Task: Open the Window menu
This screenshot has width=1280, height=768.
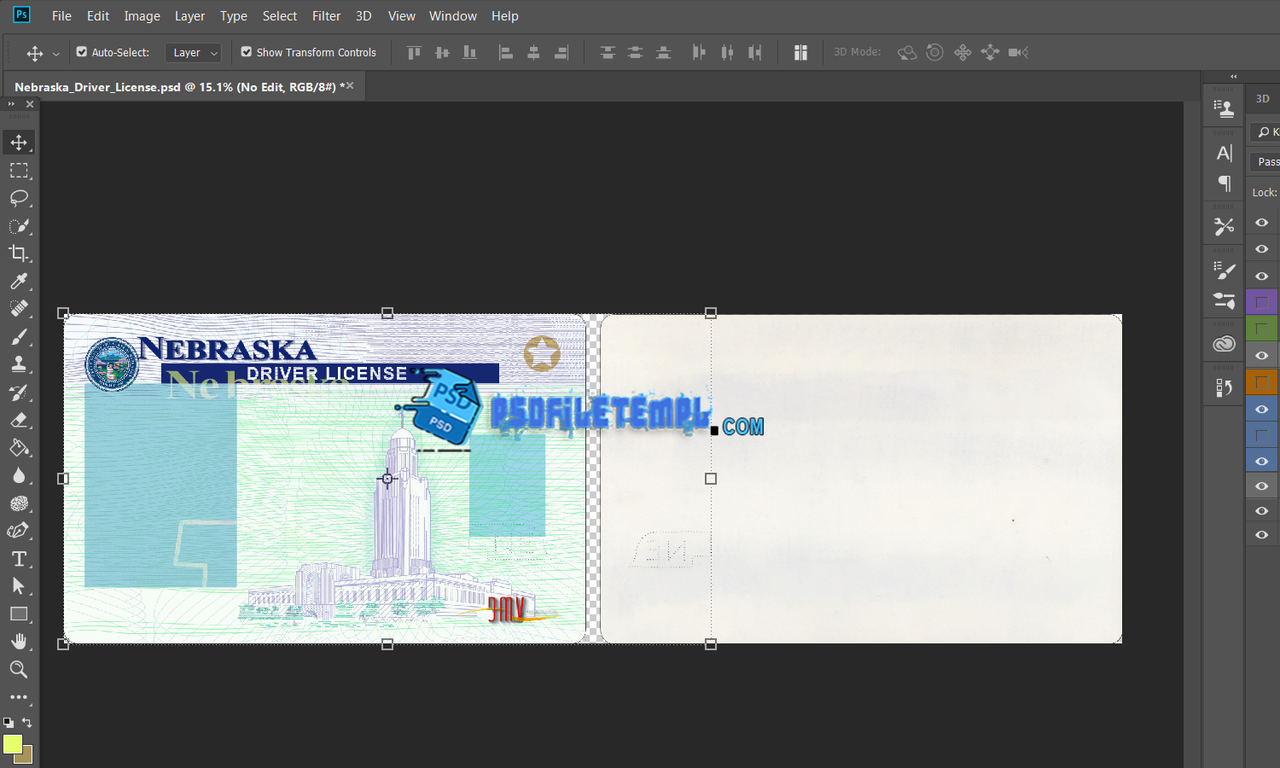Action: (453, 16)
